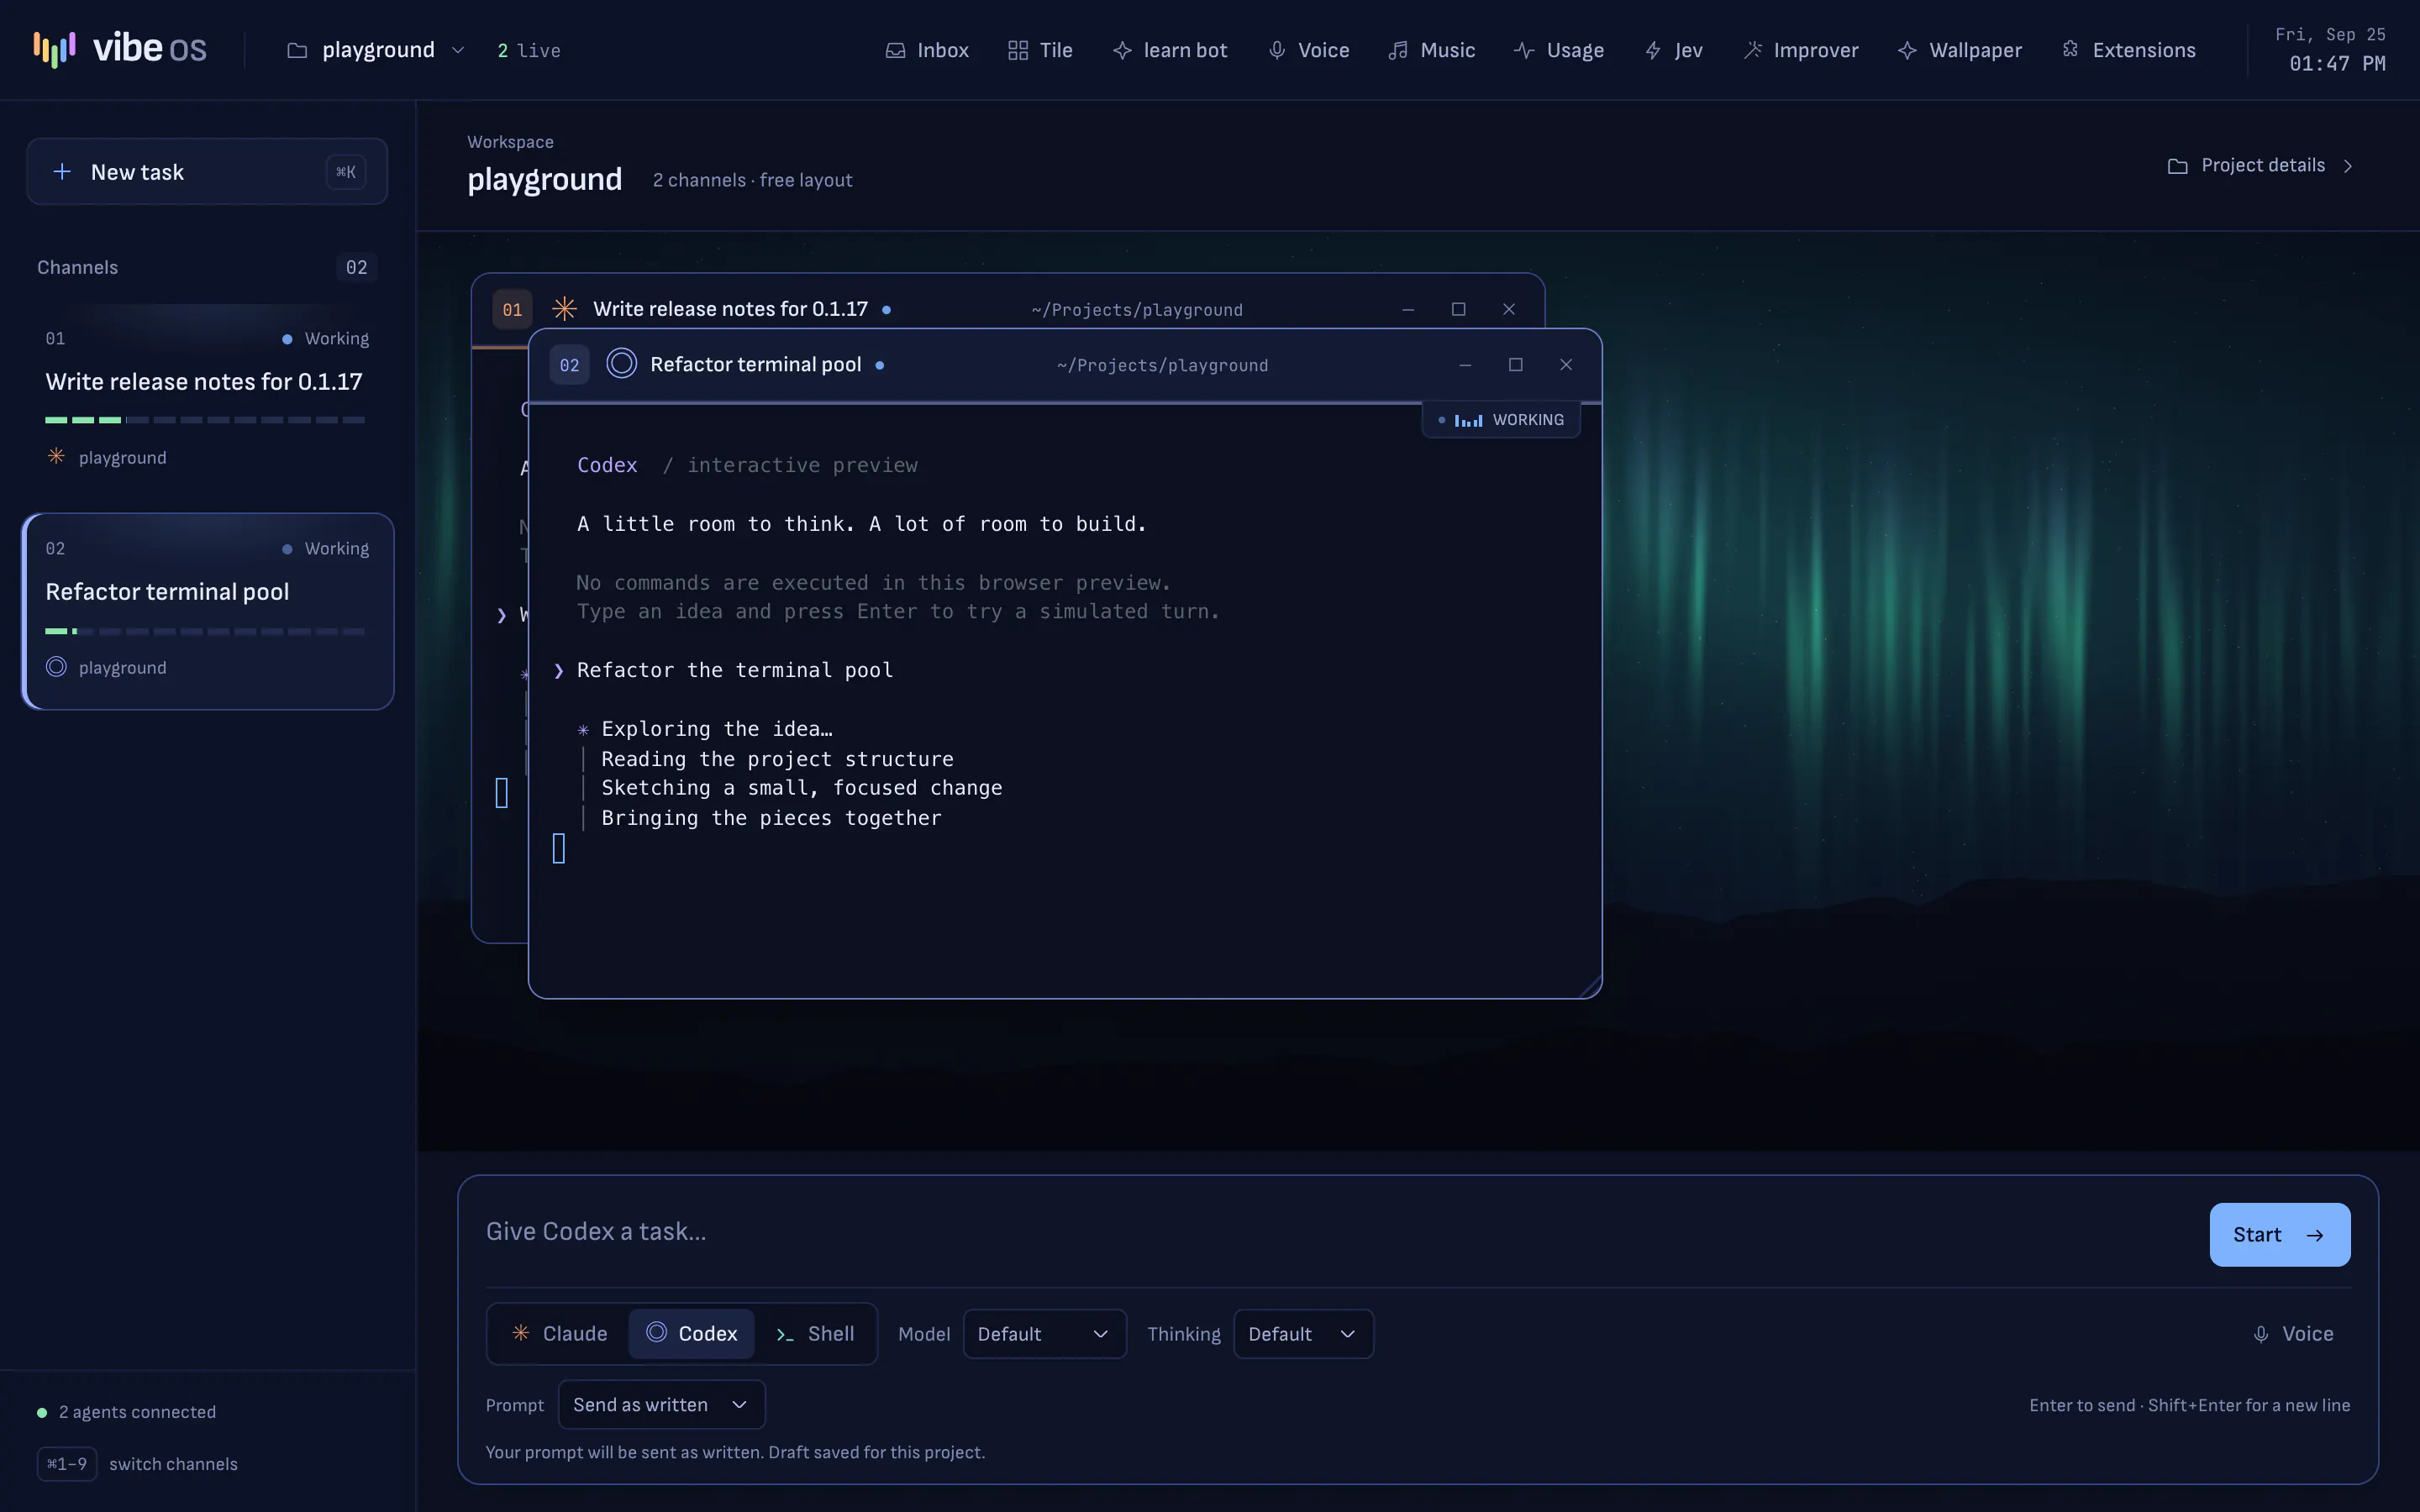This screenshot has height=1512, width=2420.
Task: Click the Improver magic wand icon
Action: pos(1752,50)
